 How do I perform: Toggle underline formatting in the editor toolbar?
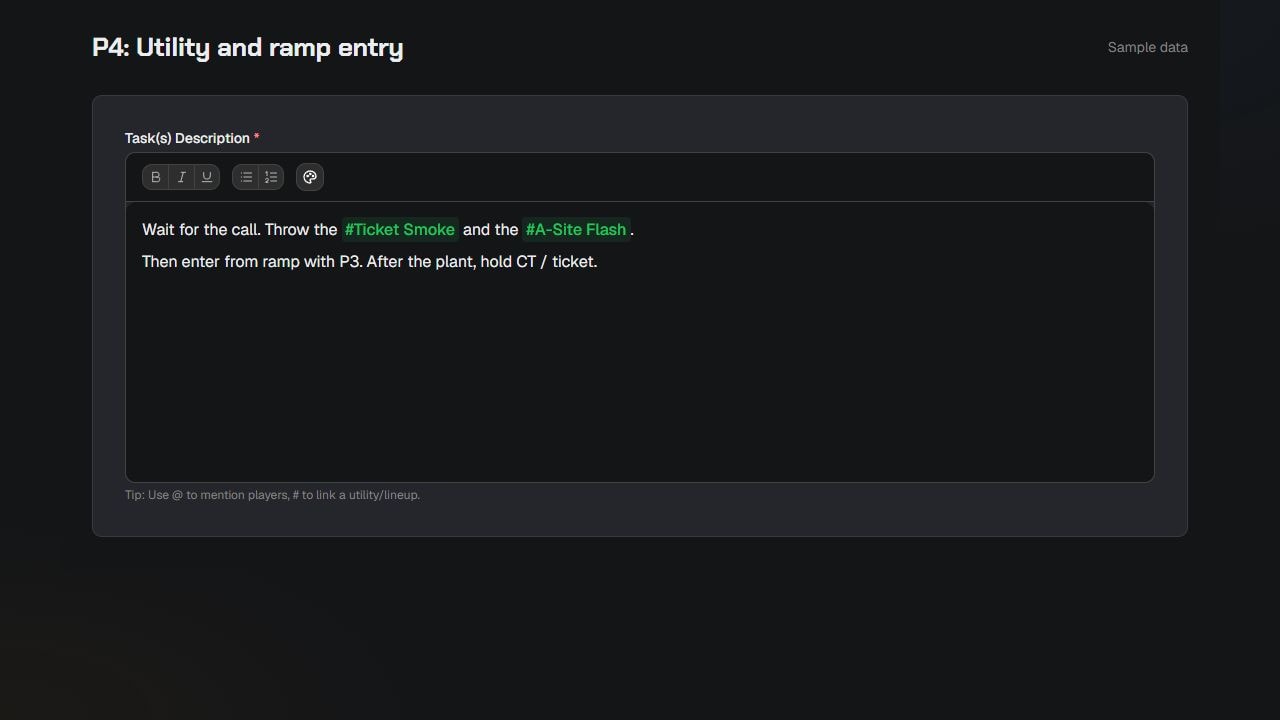(x=207, y=177)
